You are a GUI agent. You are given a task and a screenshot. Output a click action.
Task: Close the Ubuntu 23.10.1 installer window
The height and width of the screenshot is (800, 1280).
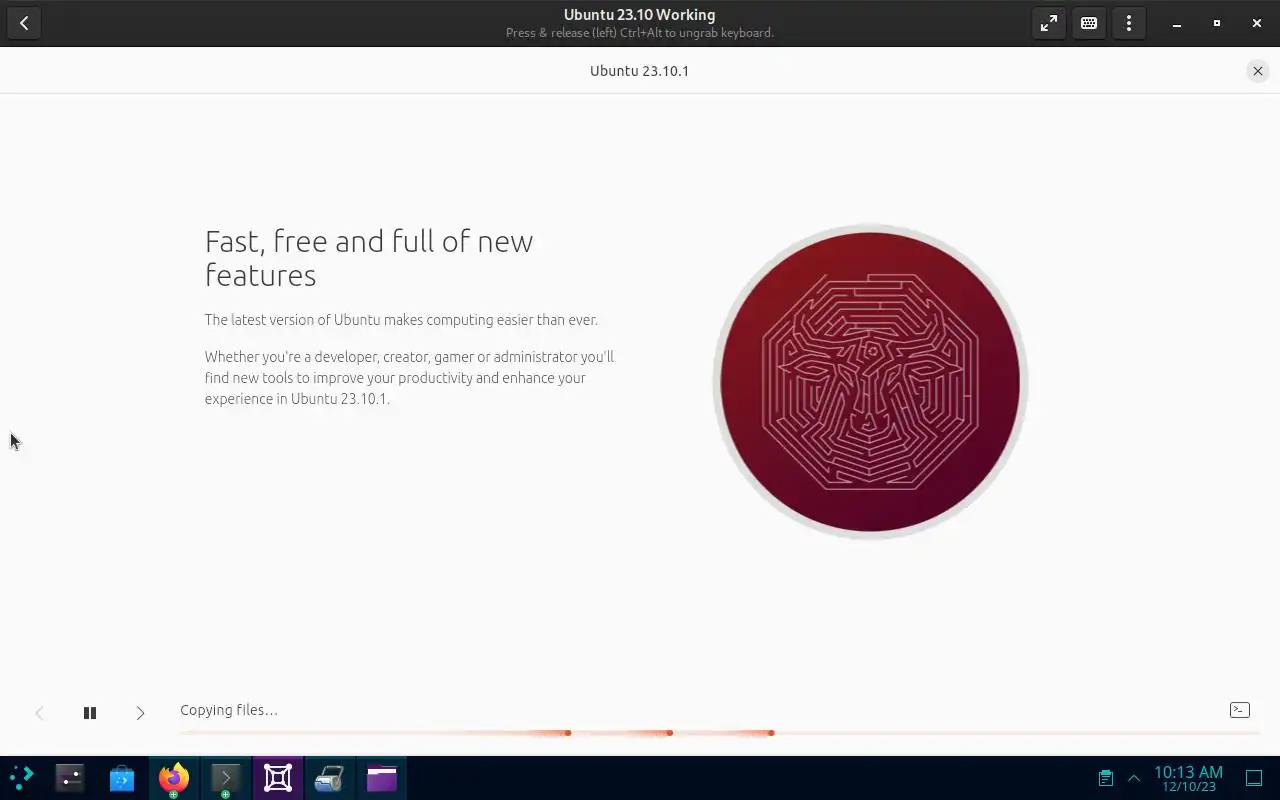(x=1258, y=71)
